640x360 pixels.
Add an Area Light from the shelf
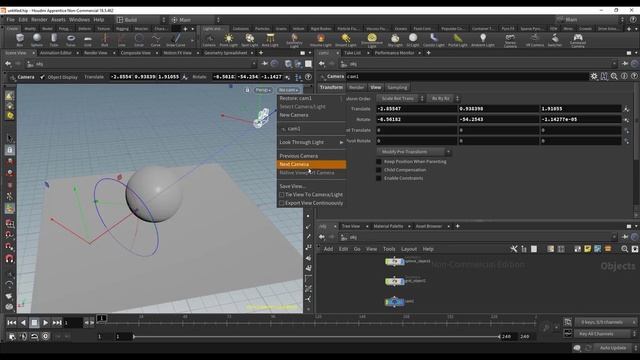tap(270, 40)
